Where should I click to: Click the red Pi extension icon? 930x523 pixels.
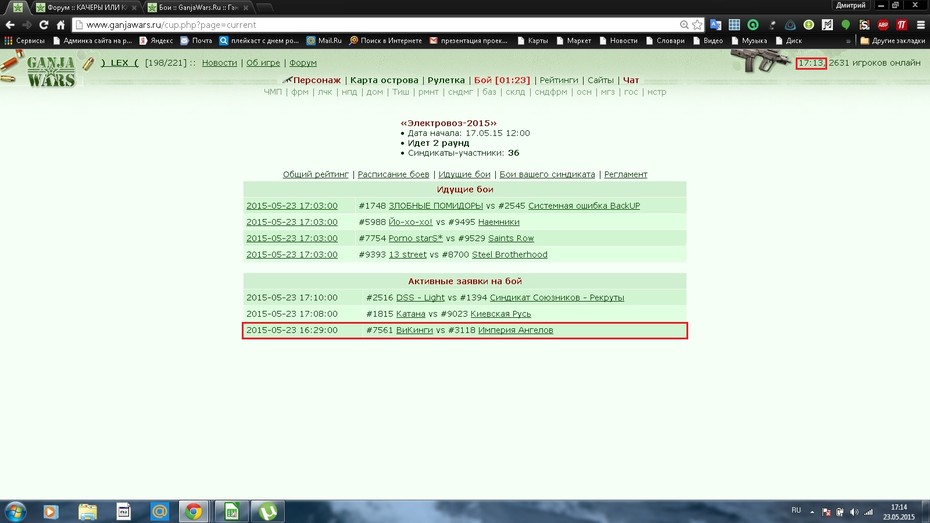point(902,25)
